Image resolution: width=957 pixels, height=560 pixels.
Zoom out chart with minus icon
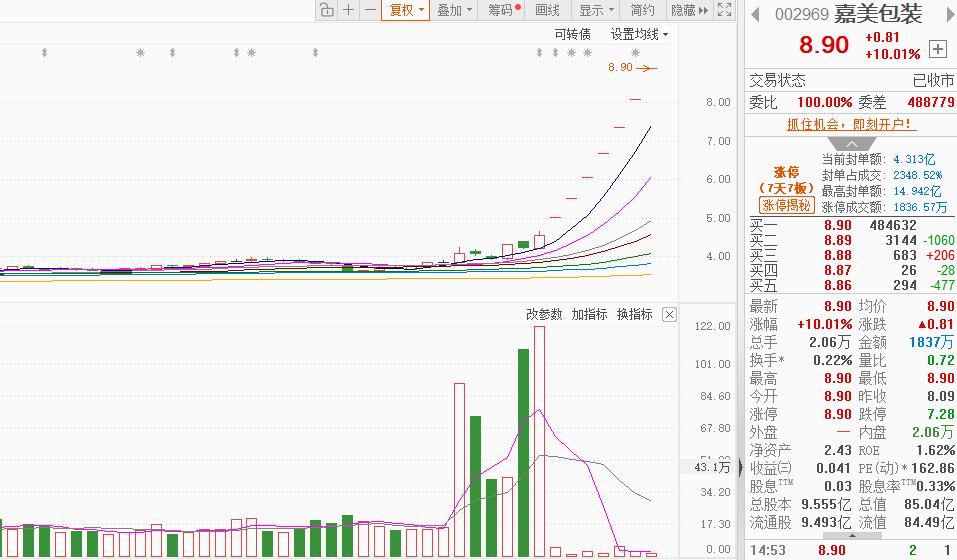pyautogui.click(x=370, y=10)
